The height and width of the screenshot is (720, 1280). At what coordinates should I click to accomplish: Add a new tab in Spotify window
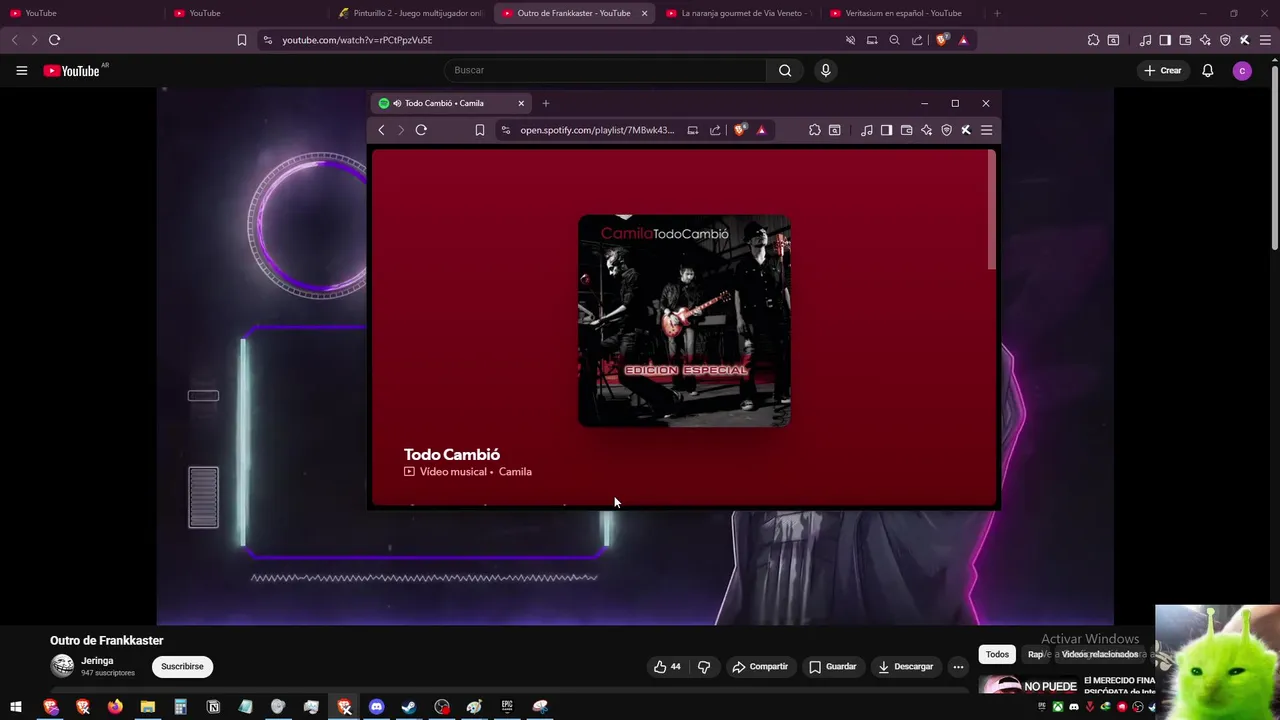click(x=545, y=103)
